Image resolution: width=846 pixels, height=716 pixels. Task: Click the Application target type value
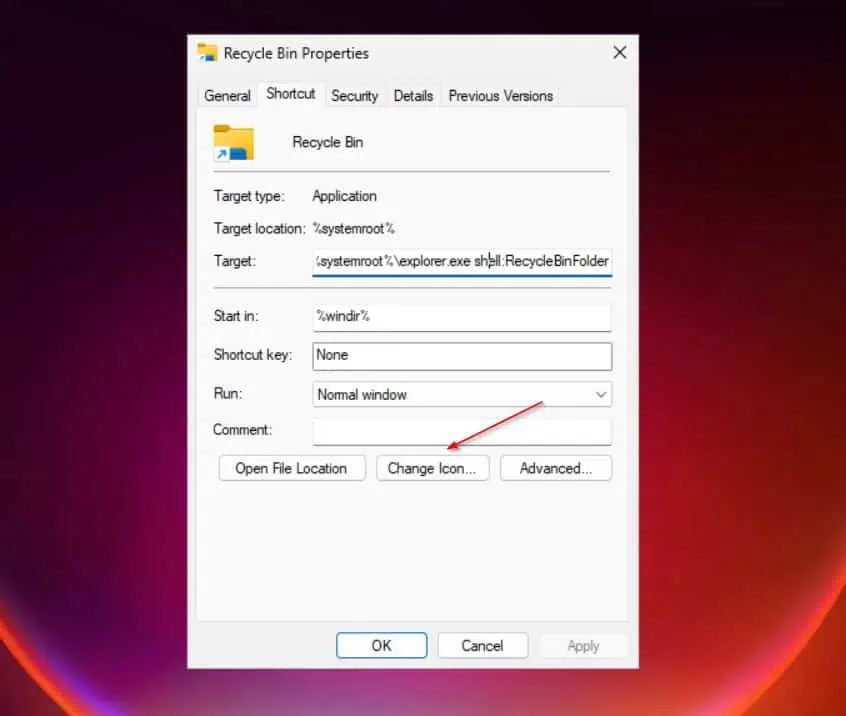coord(344,196)
